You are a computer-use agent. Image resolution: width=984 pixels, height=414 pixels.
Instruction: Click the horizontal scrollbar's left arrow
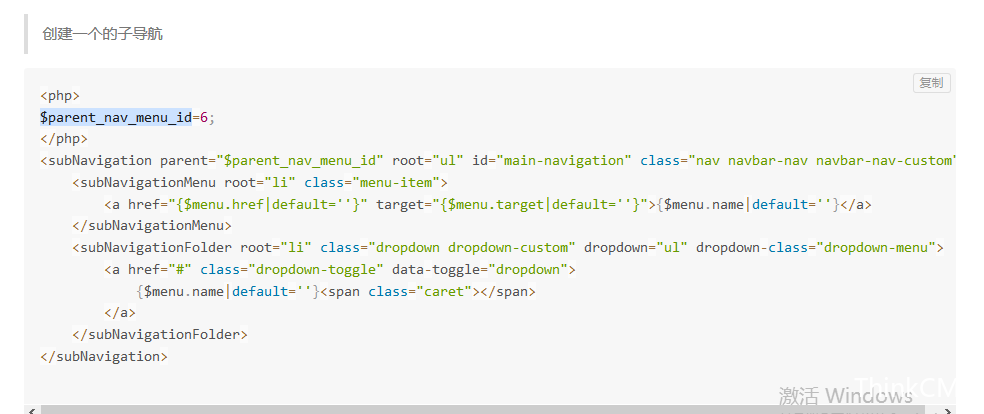click(32, 411)
